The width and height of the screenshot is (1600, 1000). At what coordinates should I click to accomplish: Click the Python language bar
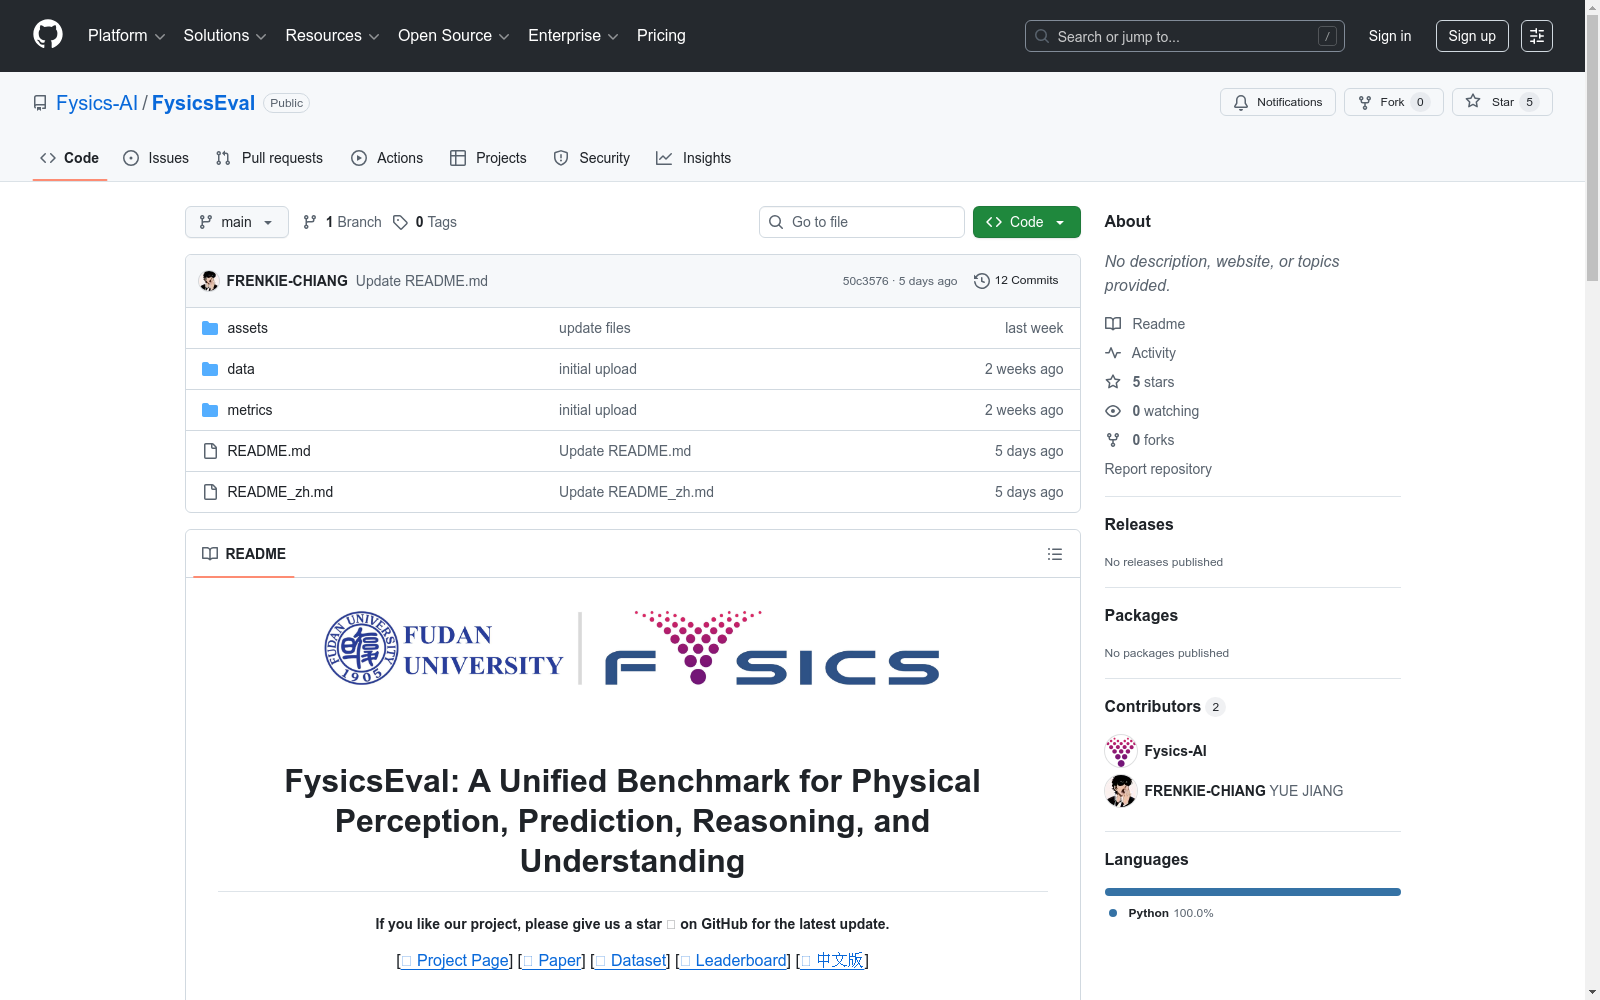(1253, 892)
